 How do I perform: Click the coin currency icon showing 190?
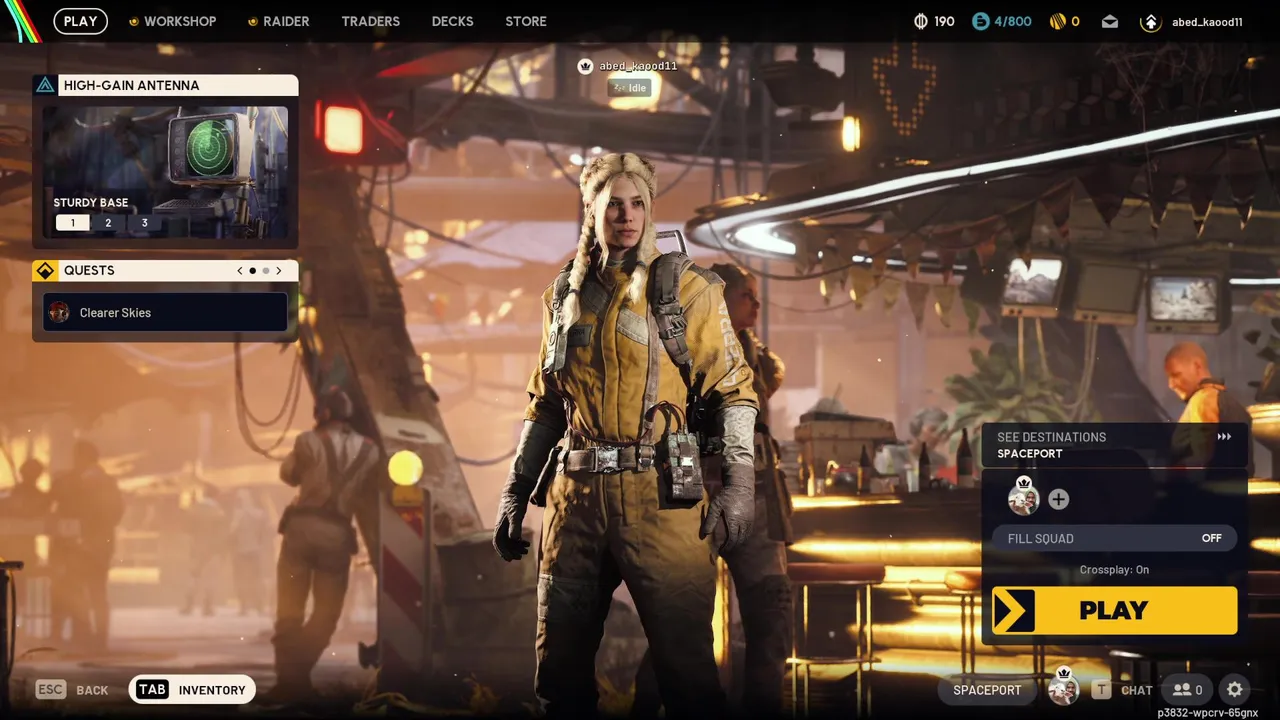(x=921, y=21)
